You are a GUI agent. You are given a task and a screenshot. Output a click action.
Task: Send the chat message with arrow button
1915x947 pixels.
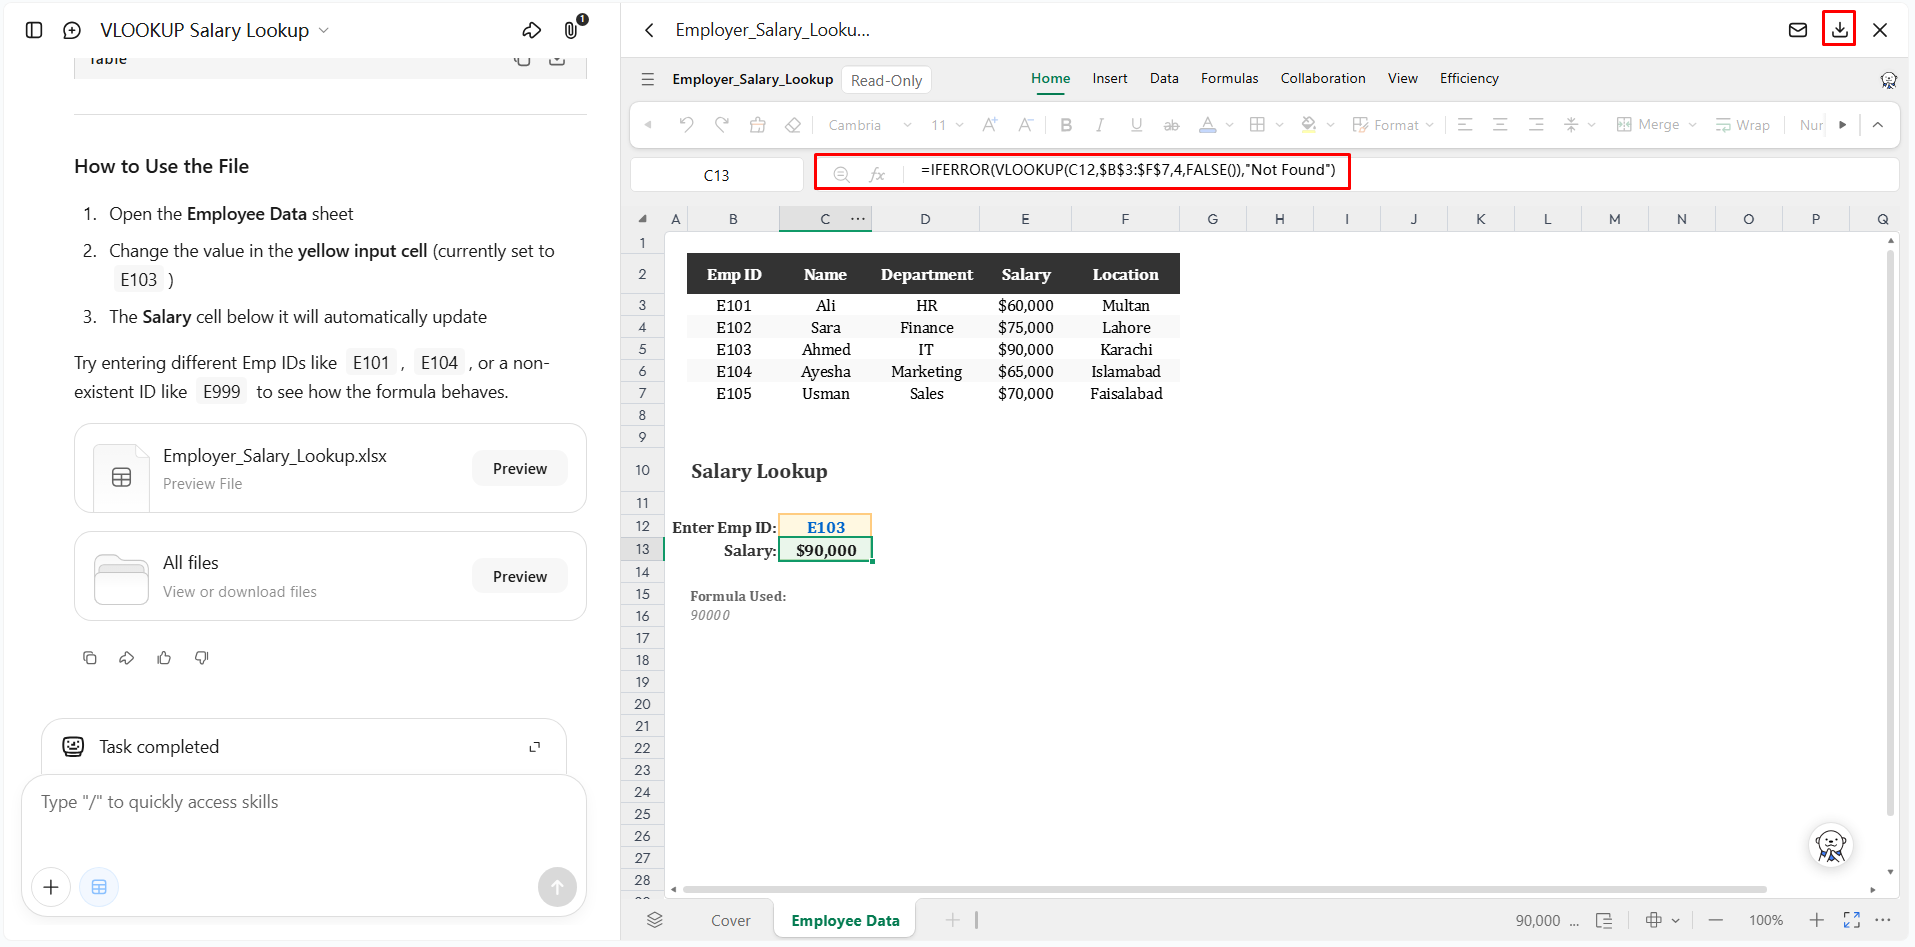[557, 887]
